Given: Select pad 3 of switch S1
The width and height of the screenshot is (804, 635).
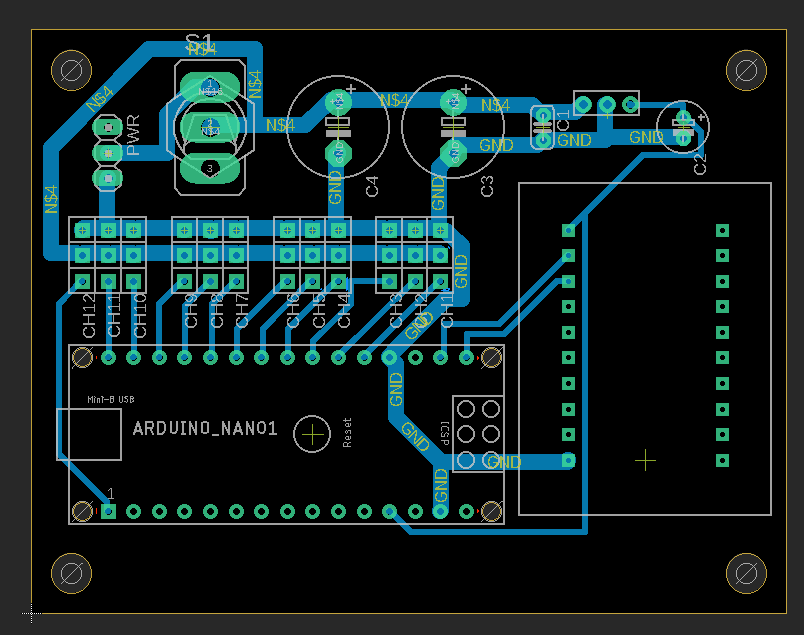Looking at the screenshot, I should (210, 169).
